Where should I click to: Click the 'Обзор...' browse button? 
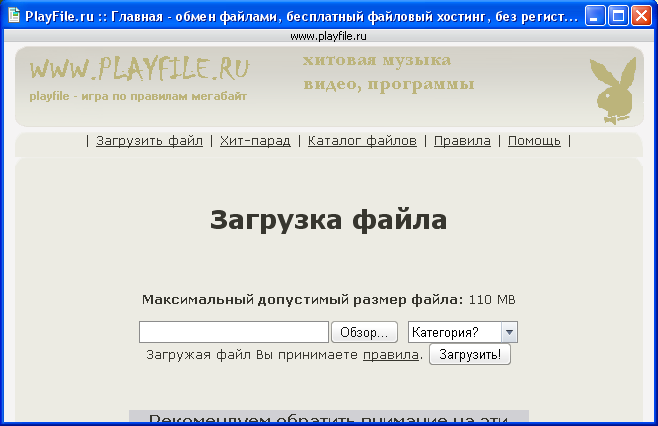pos(364,332)
